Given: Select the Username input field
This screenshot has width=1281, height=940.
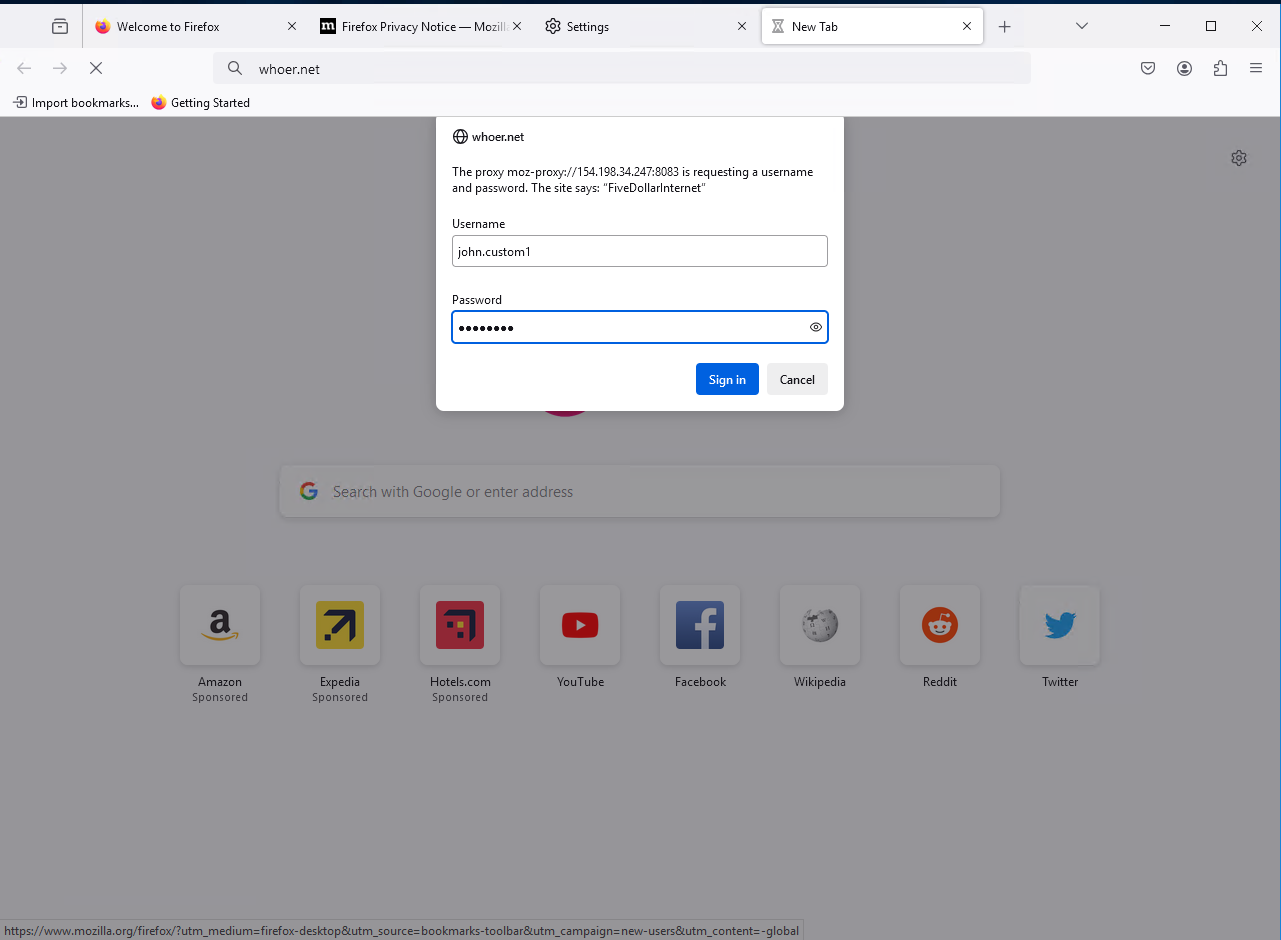Looking at the screenshot, I should [639, 251].
